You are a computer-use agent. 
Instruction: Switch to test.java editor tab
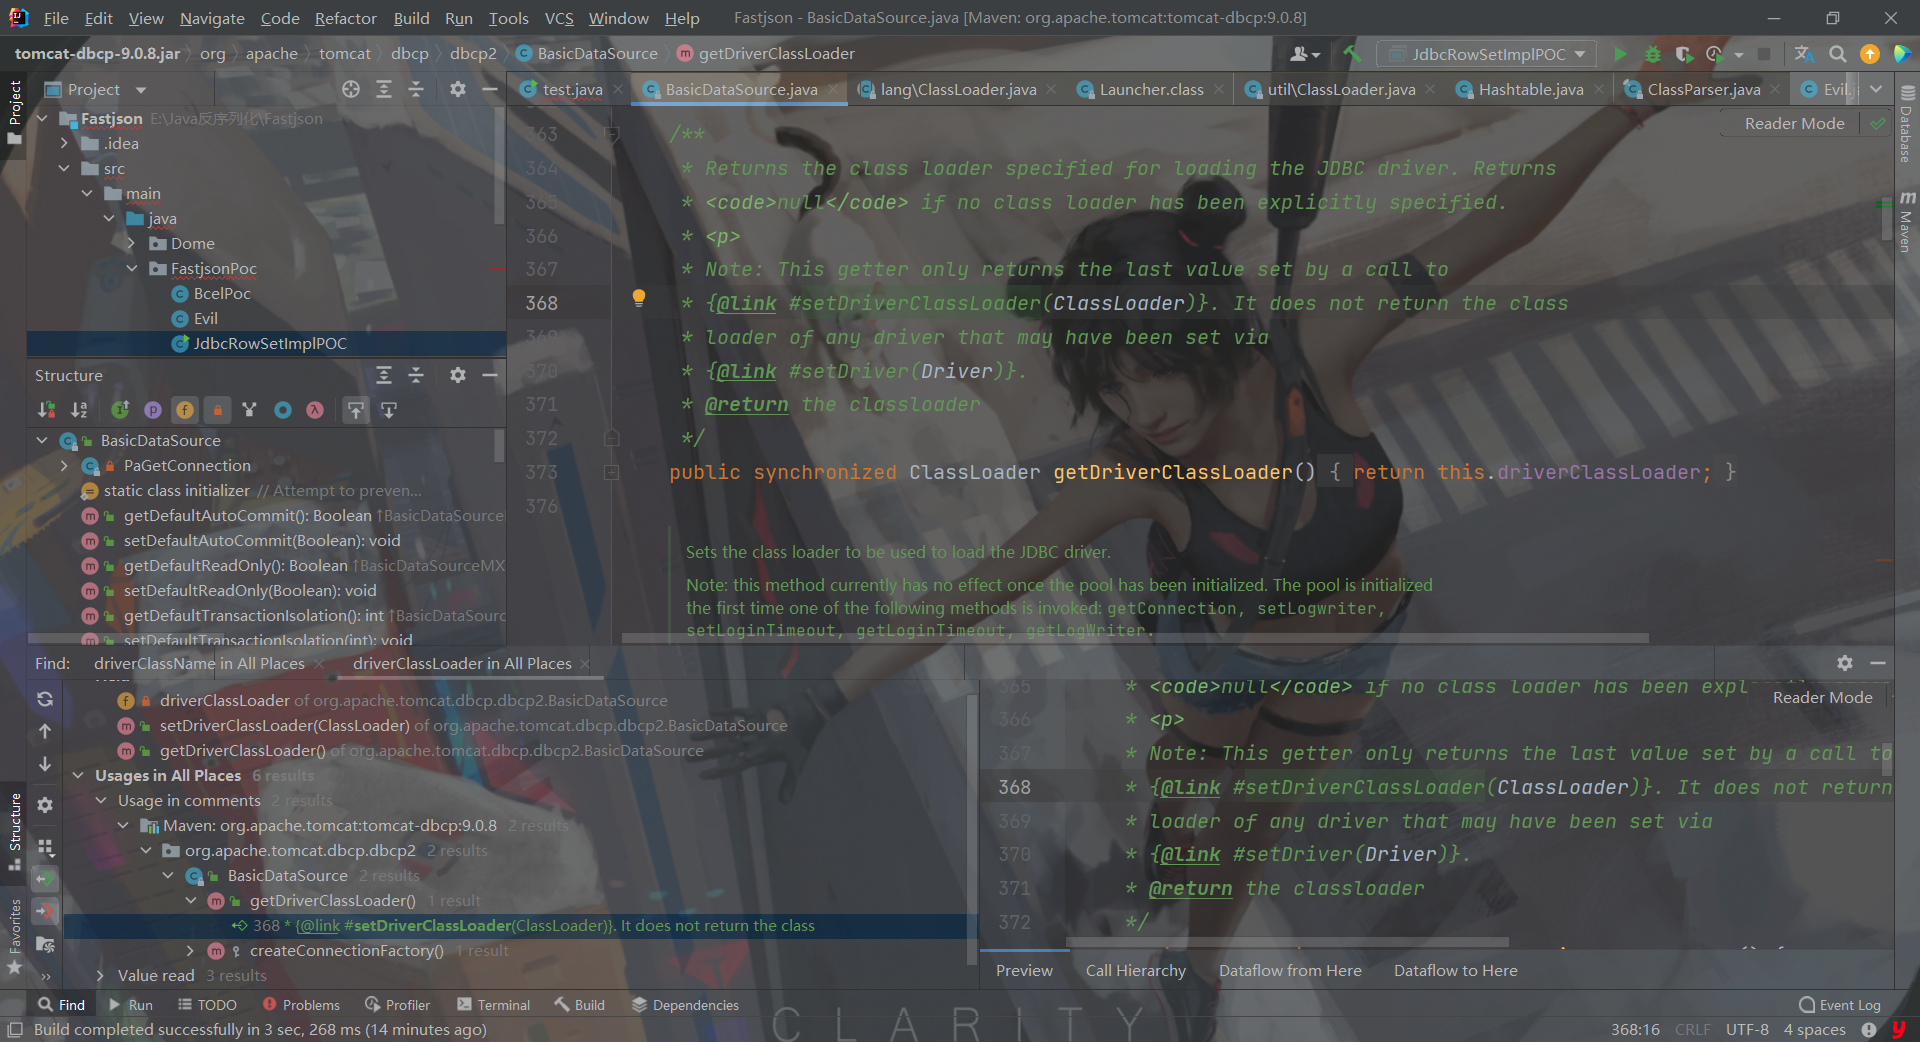coord(572,89)
